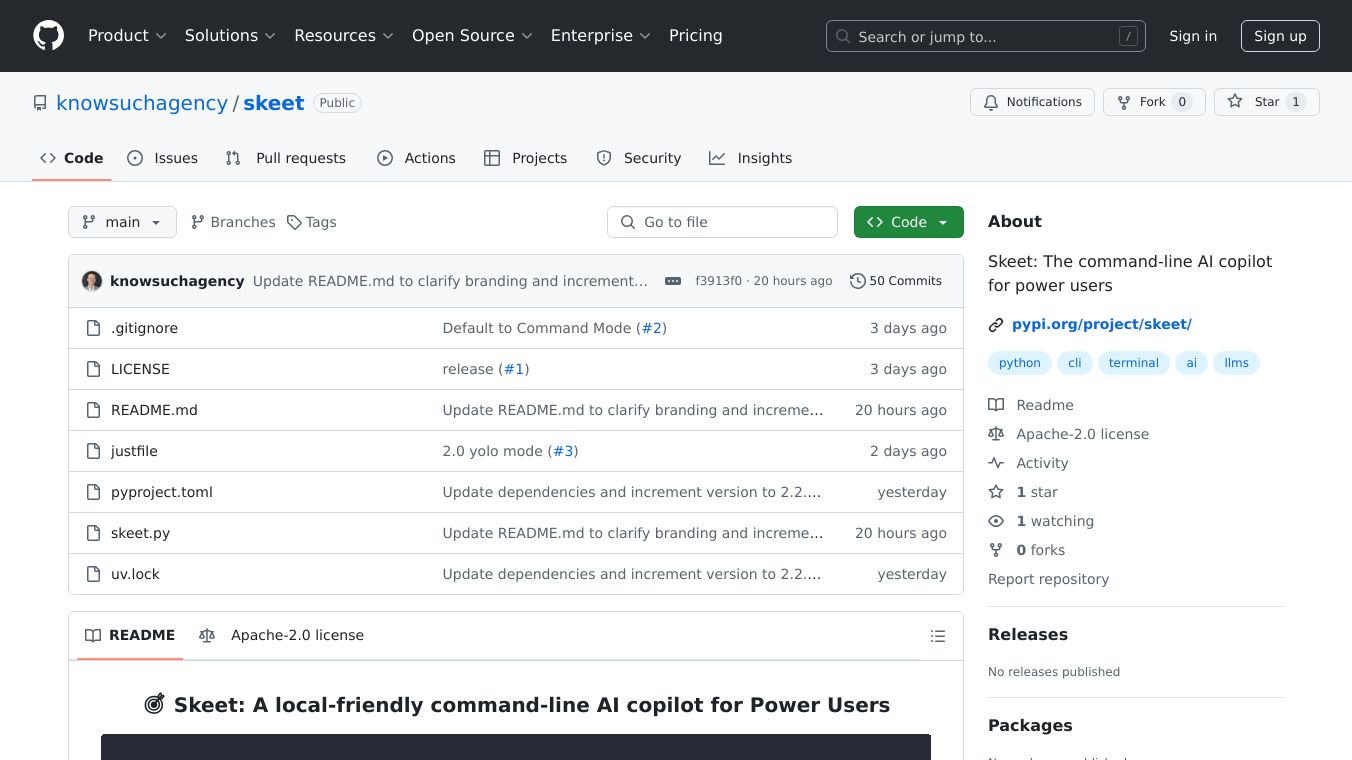Screen dimensions: 1352x760
Task: Star the skeet repository
Action: 1266,102
